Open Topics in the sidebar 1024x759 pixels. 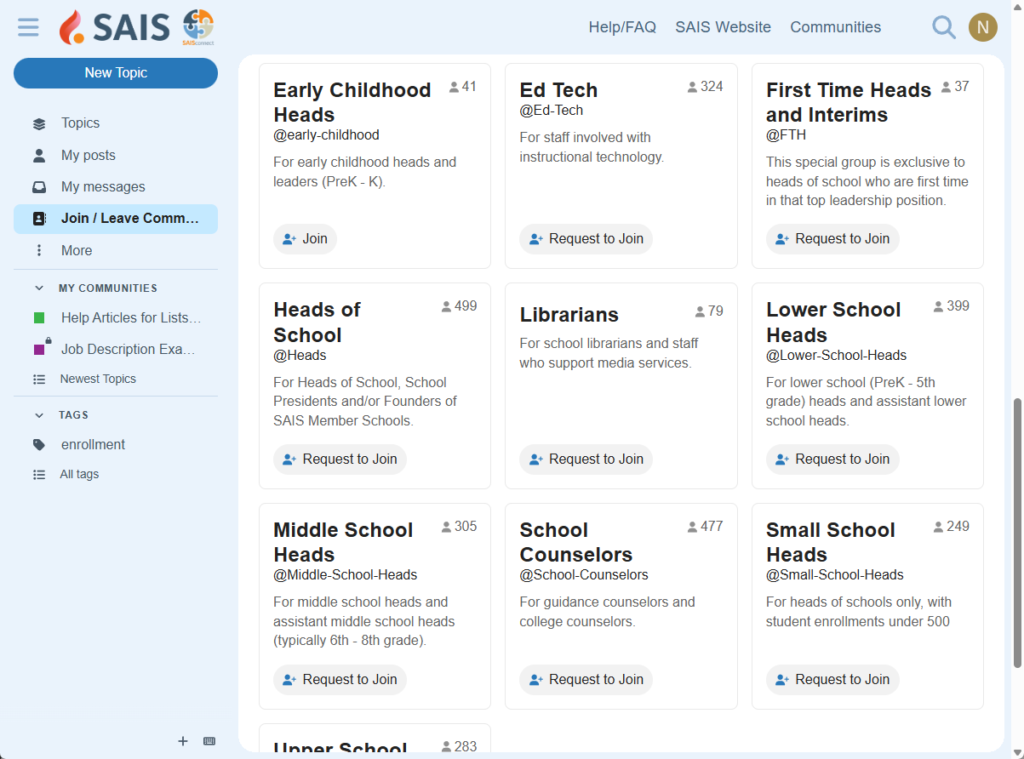80,123
